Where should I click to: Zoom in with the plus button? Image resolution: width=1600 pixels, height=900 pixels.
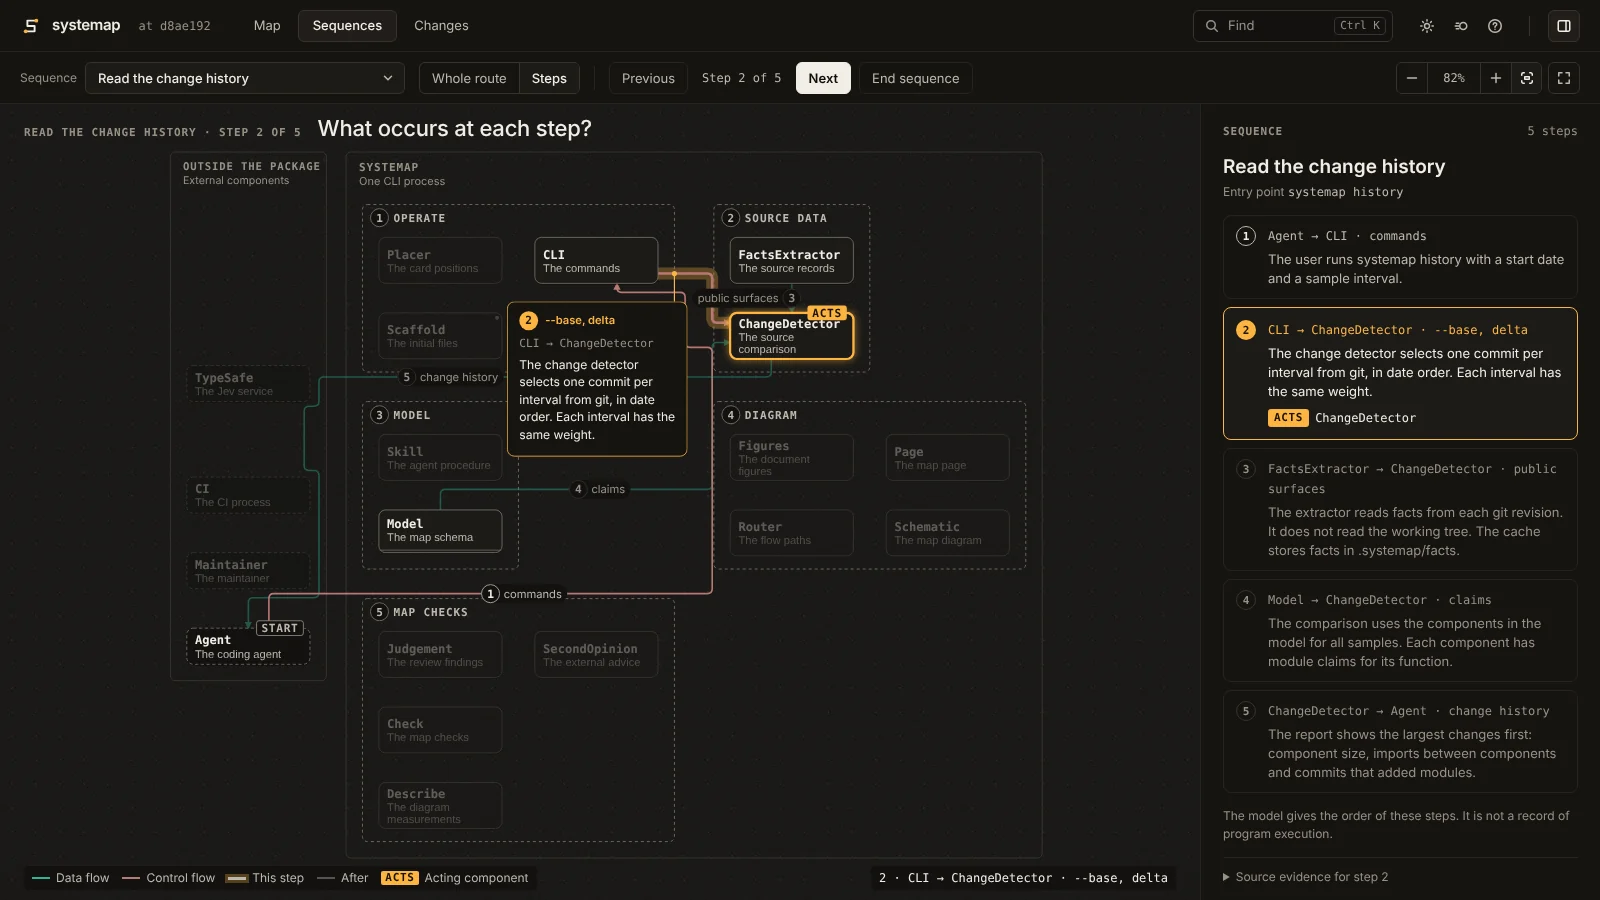coord(1496,78)
